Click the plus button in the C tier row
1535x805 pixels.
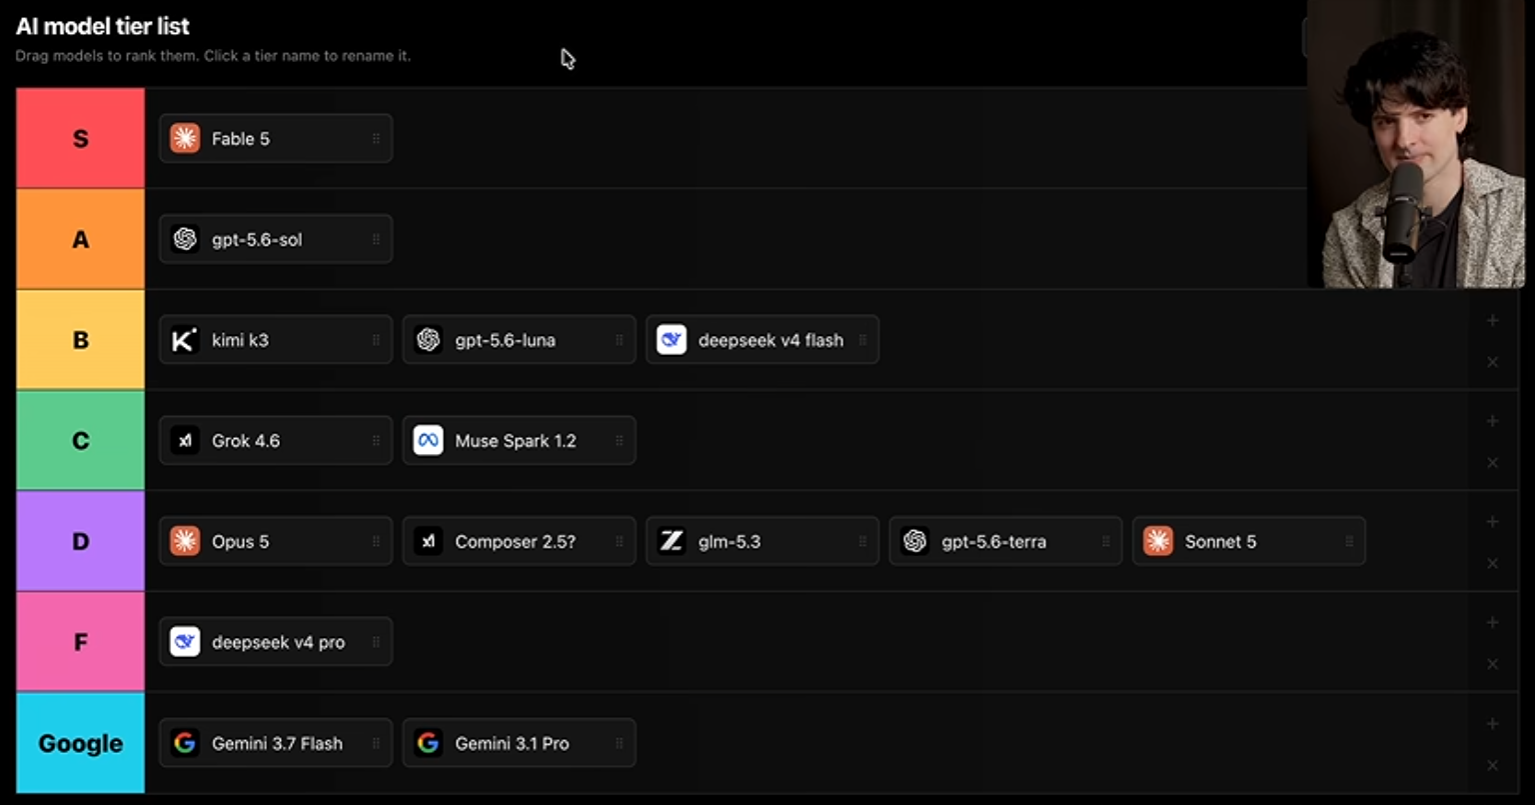pos(1492,421)
